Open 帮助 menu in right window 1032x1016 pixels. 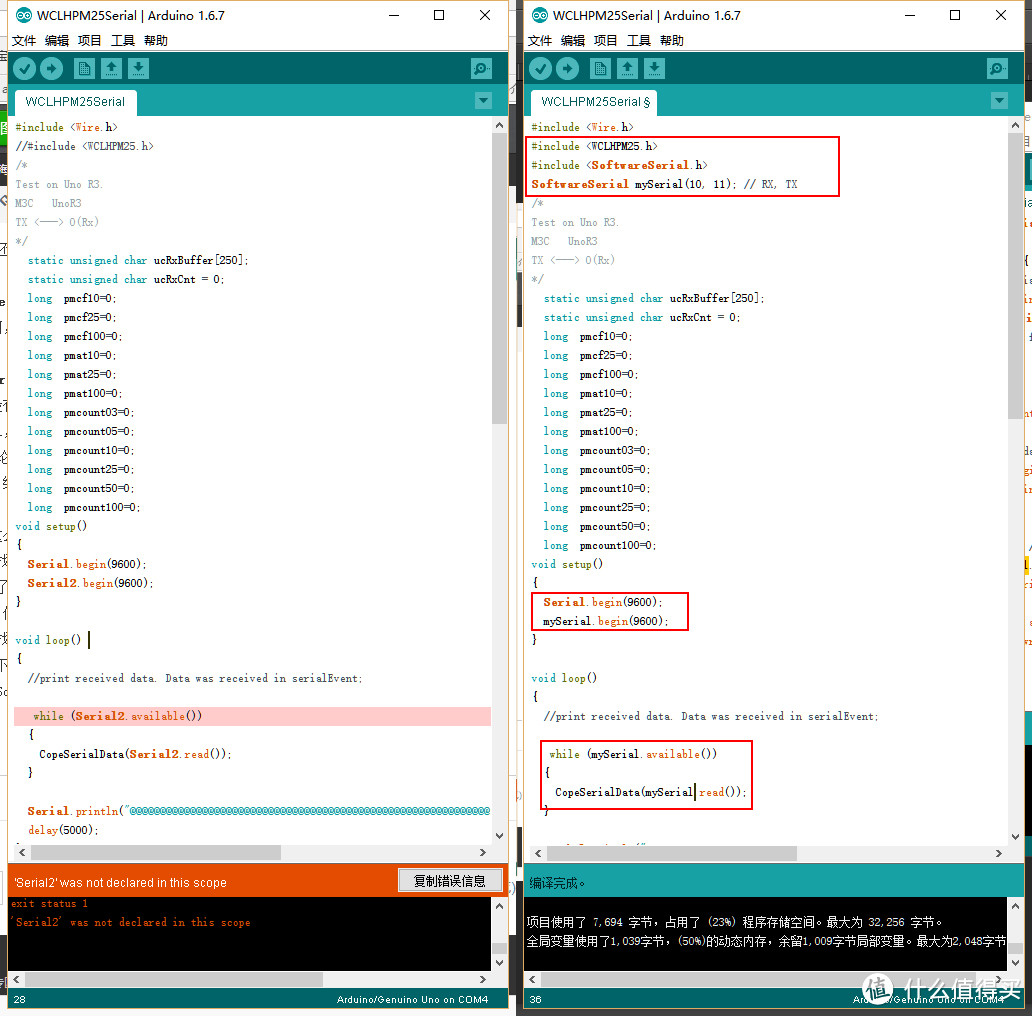pos(672,41)
